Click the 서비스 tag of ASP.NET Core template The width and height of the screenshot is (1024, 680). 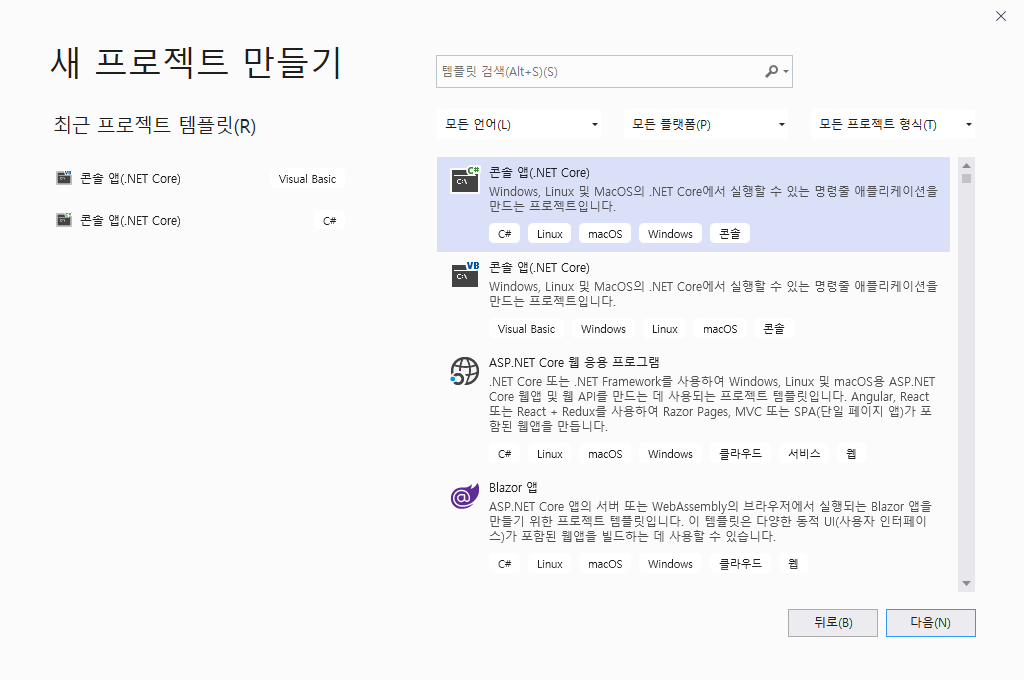(x=804, y=453)
